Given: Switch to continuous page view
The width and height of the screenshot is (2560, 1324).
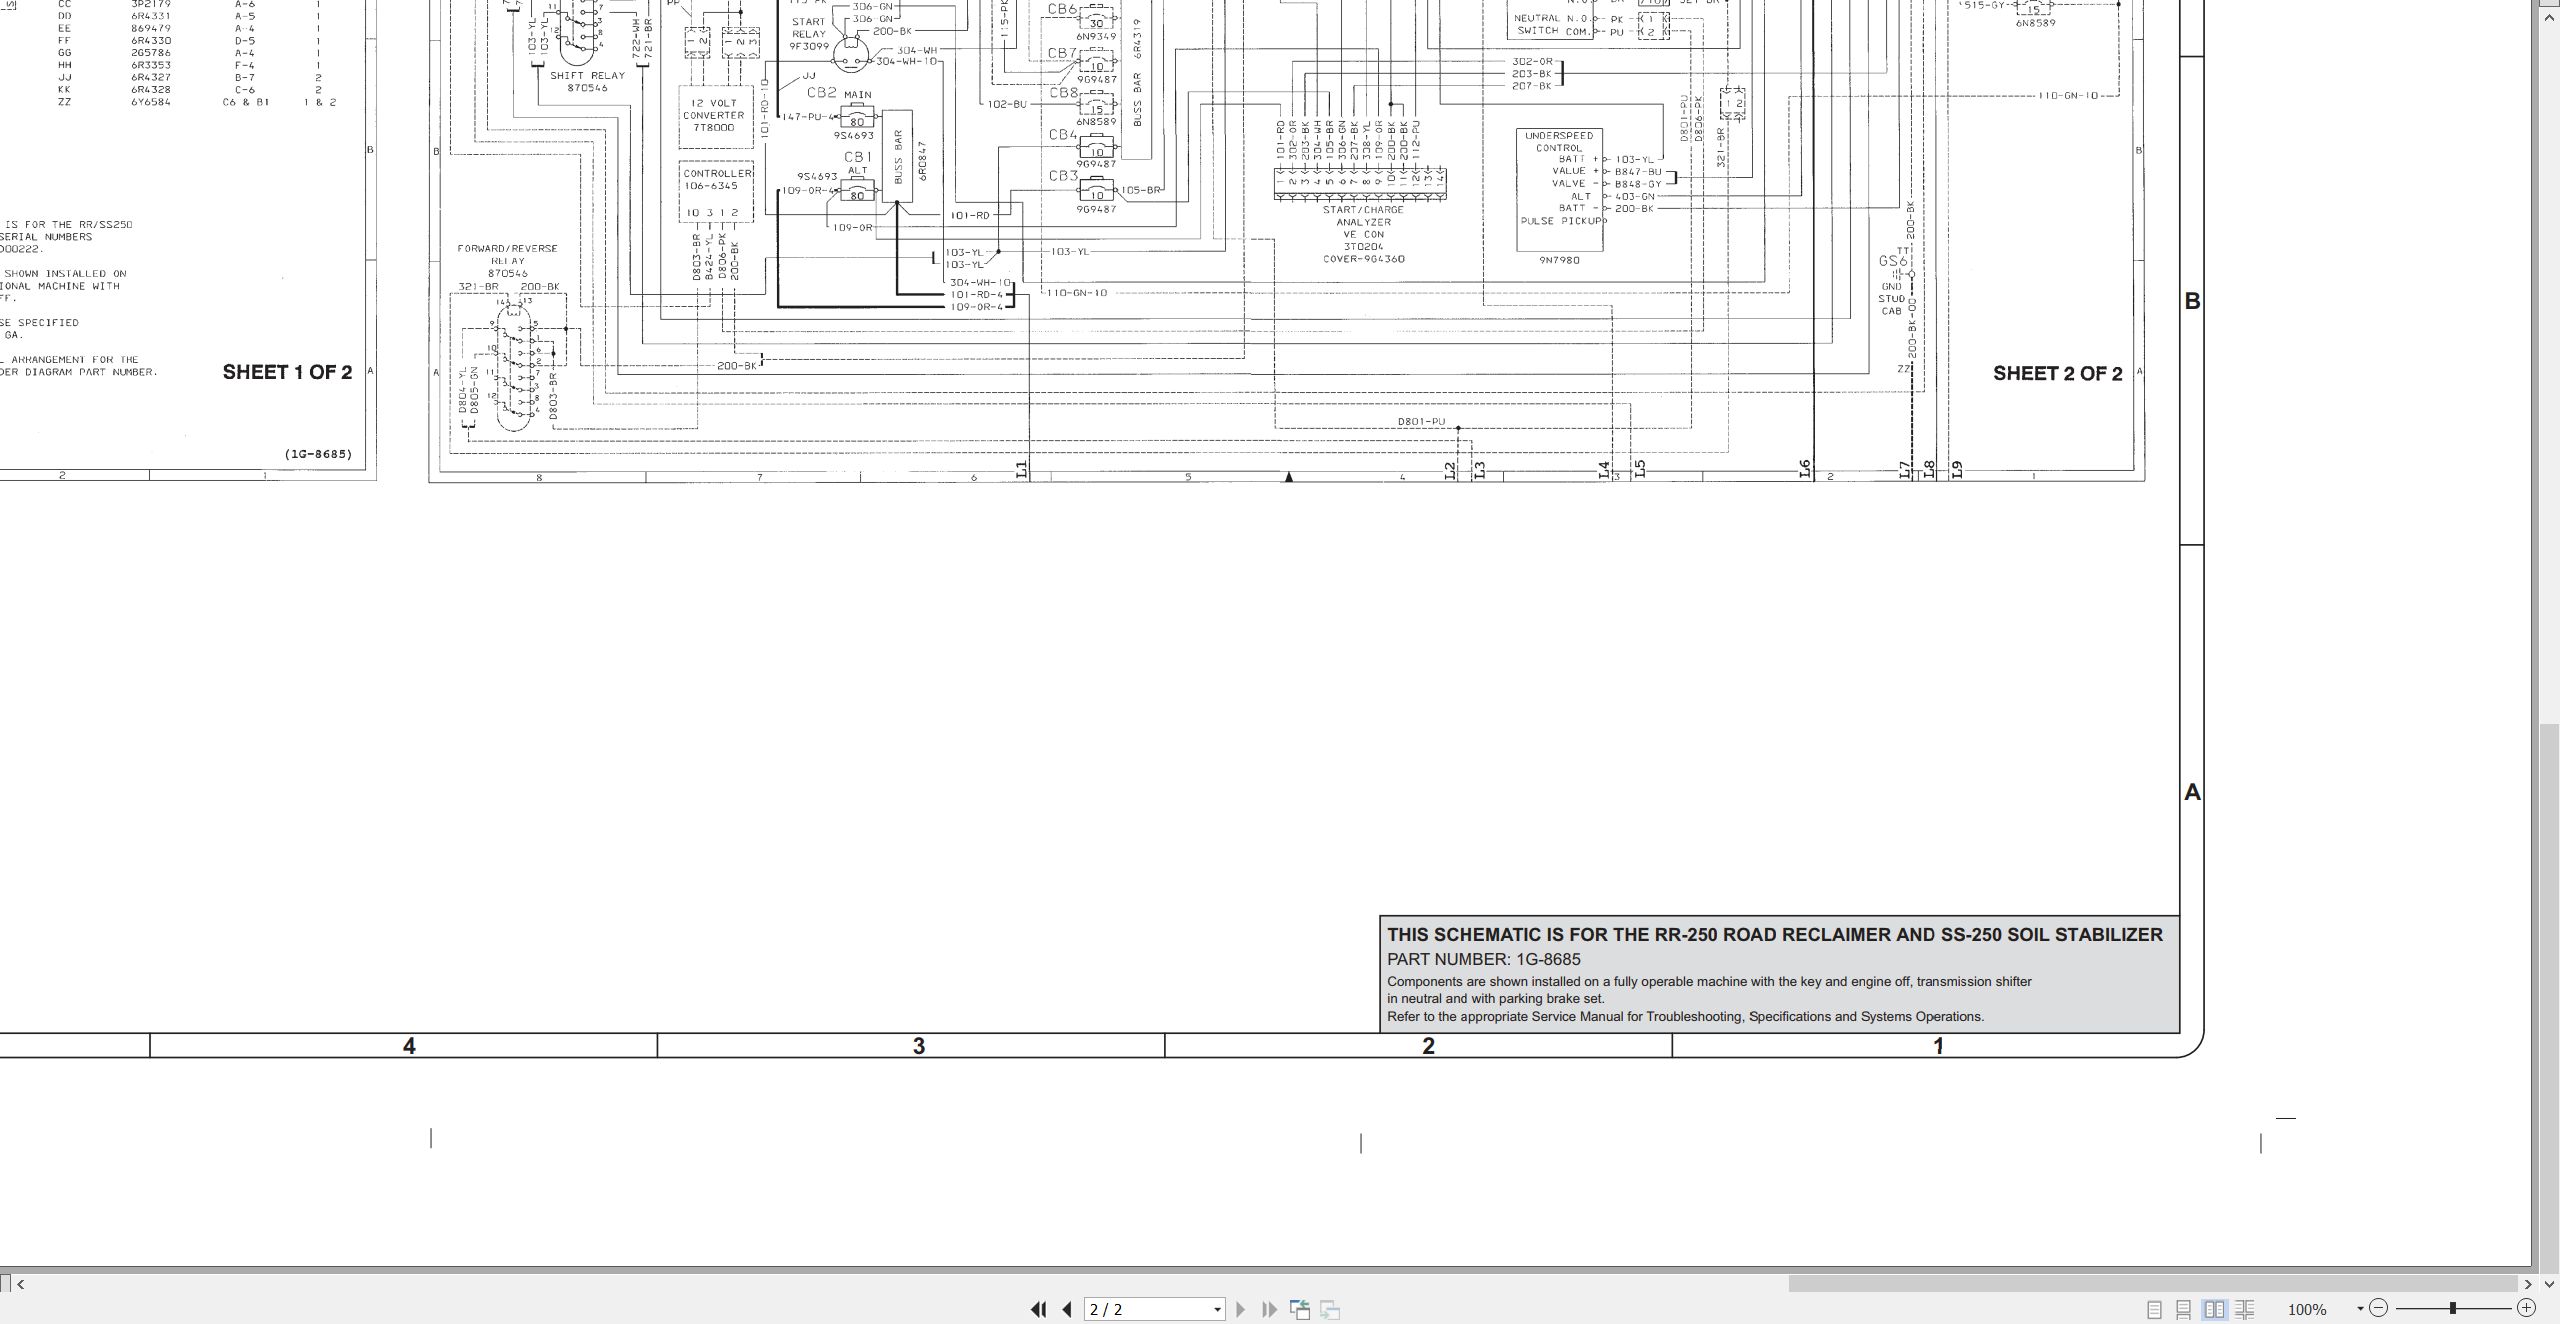Looking at the screenshot, I should coord(2184,1309).
